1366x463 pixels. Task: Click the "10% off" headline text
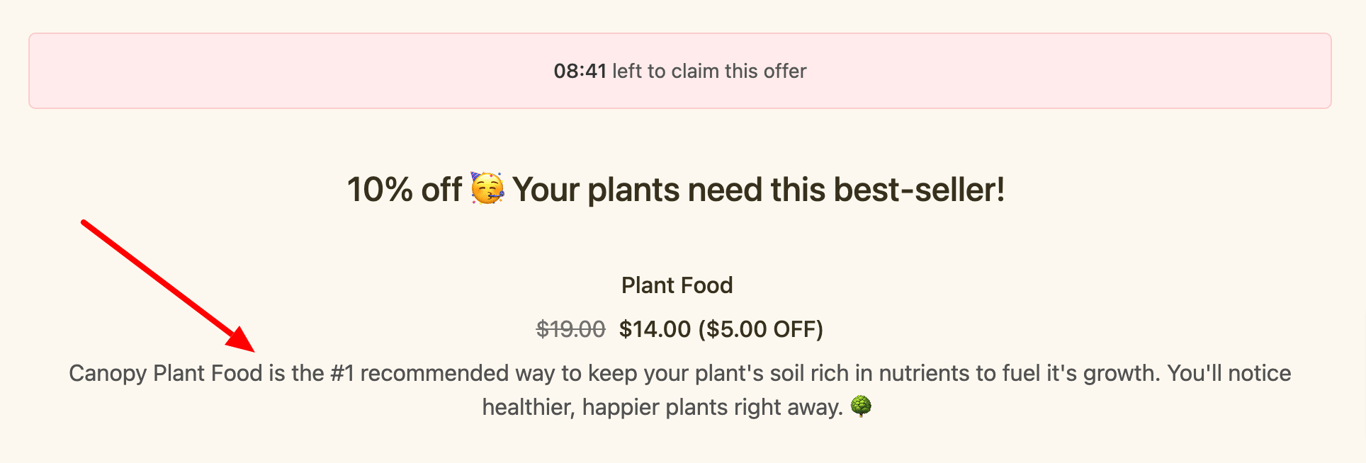[x=404, y=189]
